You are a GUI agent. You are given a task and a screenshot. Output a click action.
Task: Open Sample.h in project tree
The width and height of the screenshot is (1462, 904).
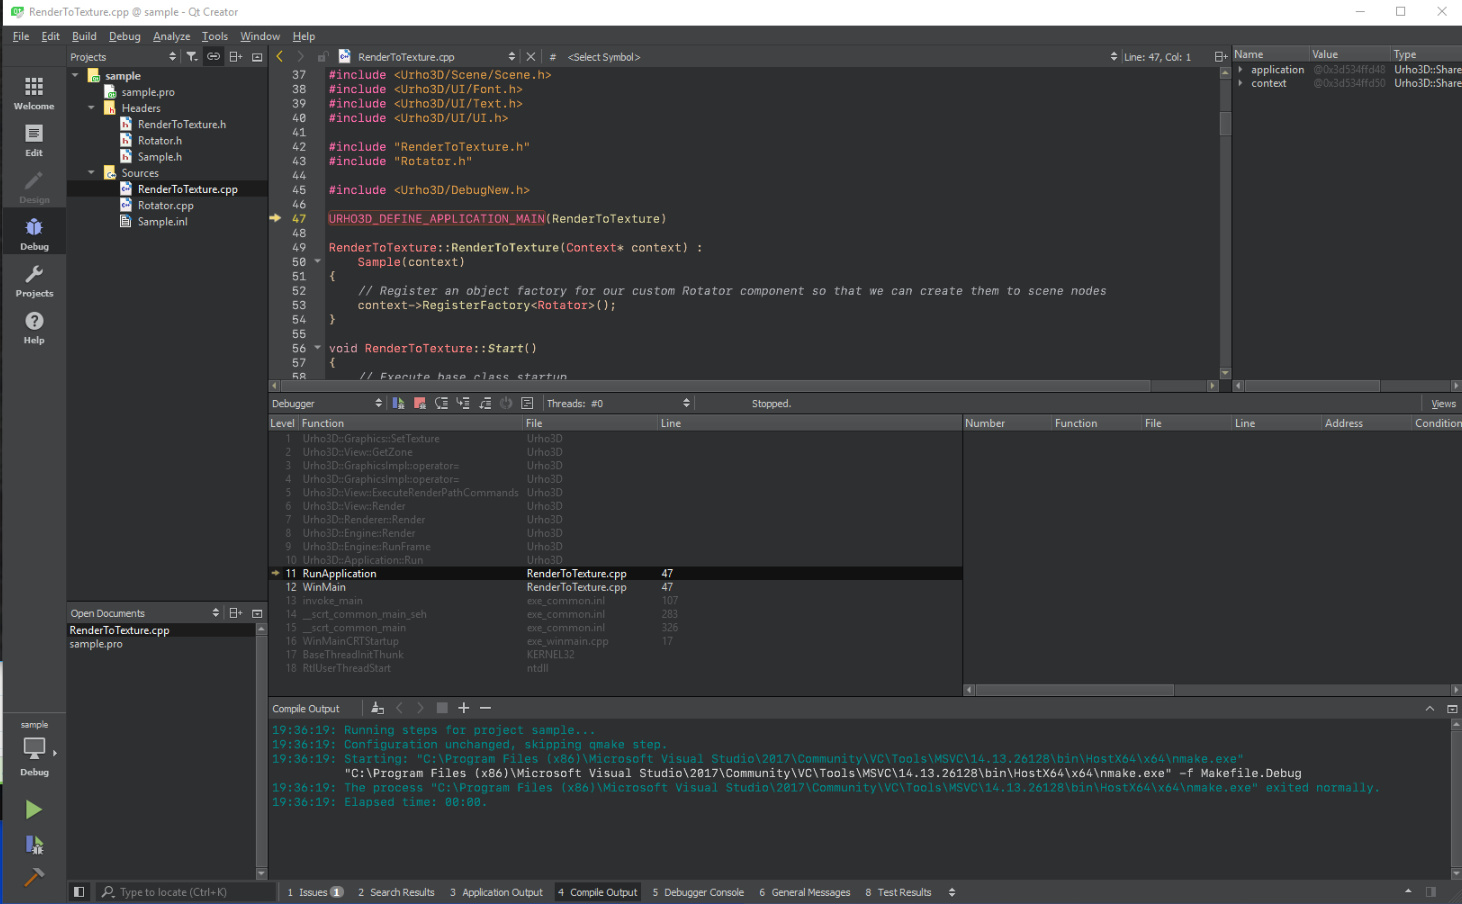(160, 157)
